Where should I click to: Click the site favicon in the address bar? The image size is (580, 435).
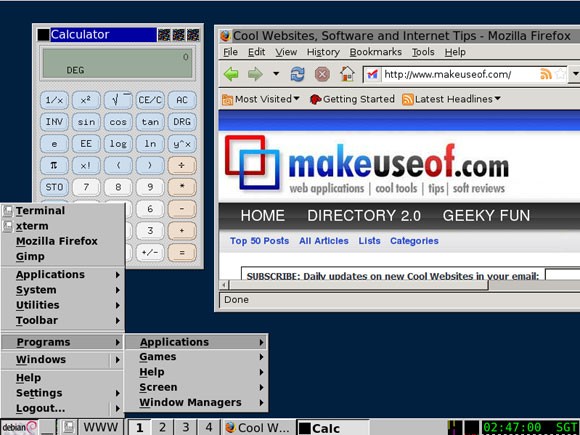tap(372, 74)
